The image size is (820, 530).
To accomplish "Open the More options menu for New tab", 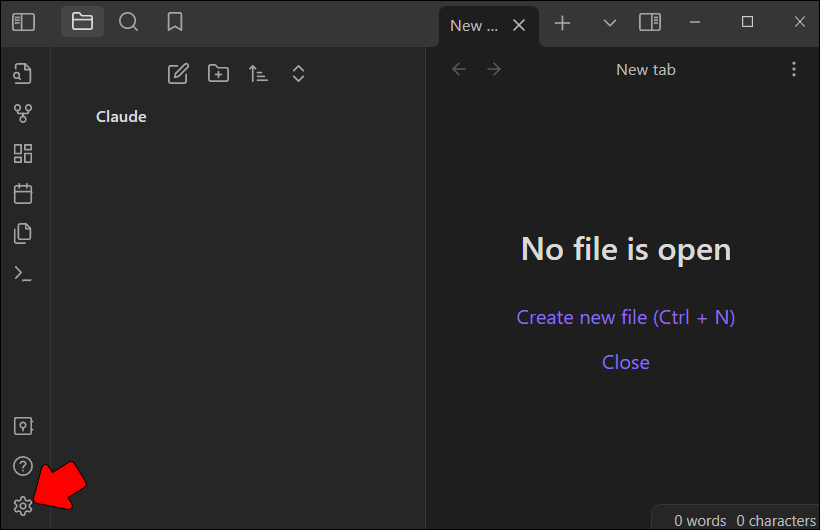I will [794, 69].
